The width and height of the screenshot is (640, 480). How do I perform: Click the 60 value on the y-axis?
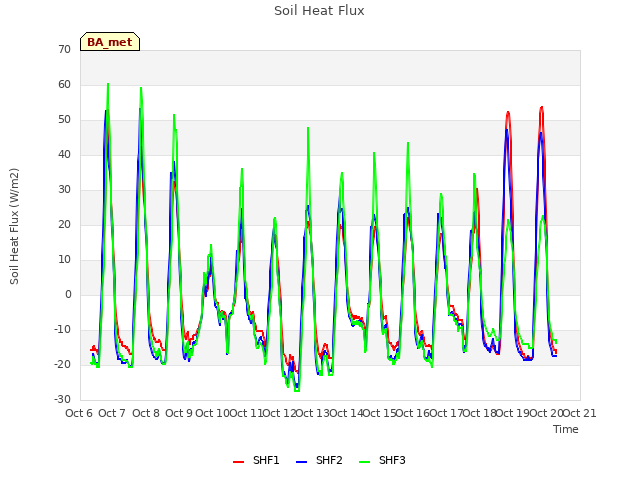coord(64,84)
